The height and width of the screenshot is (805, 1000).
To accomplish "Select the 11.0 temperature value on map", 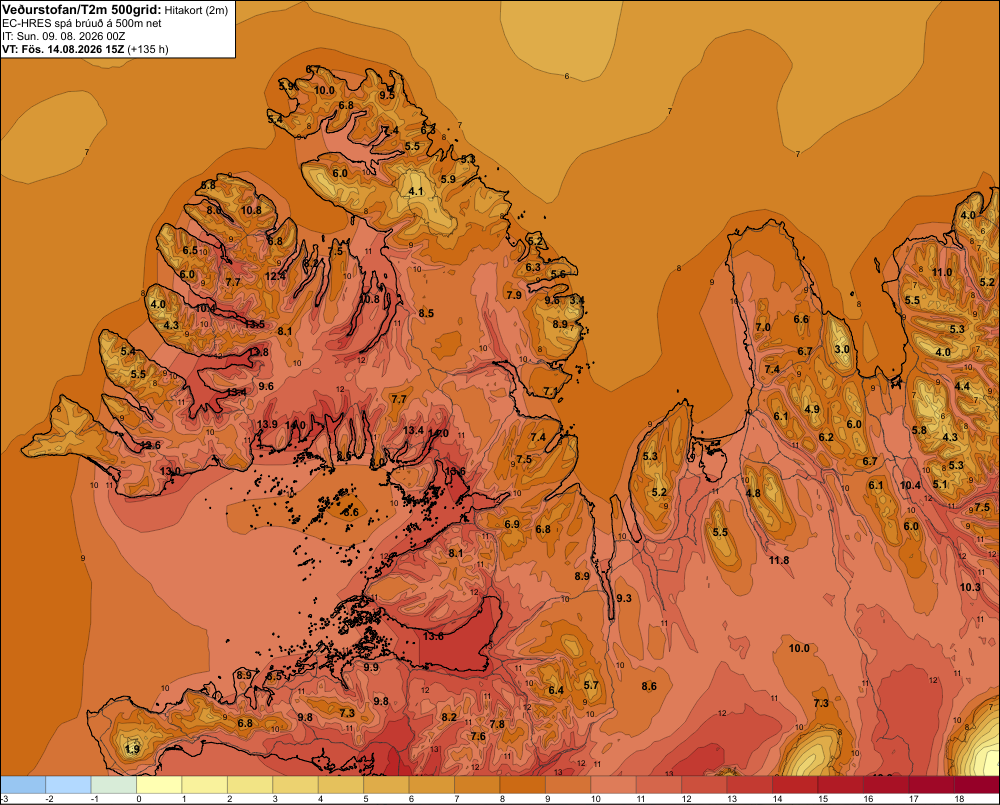I will (942, 272).
